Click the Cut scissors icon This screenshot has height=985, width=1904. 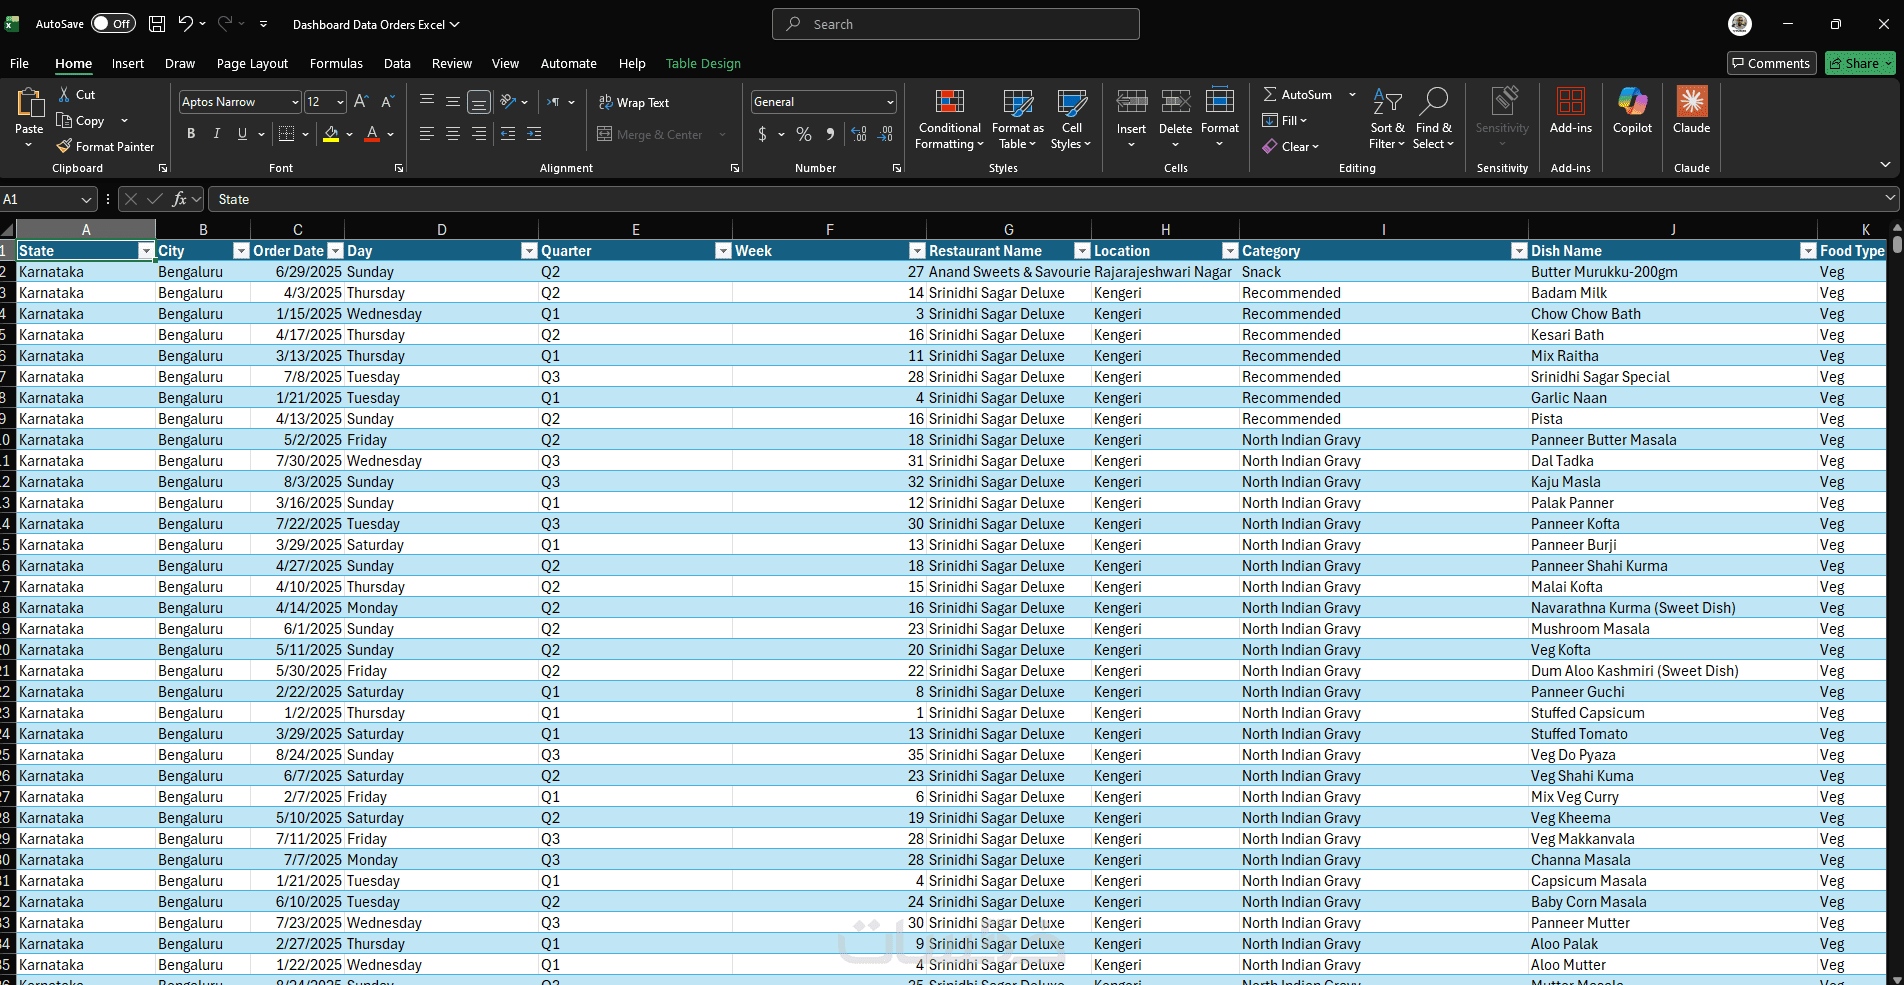pyautogui.click(x=65, y=94)
